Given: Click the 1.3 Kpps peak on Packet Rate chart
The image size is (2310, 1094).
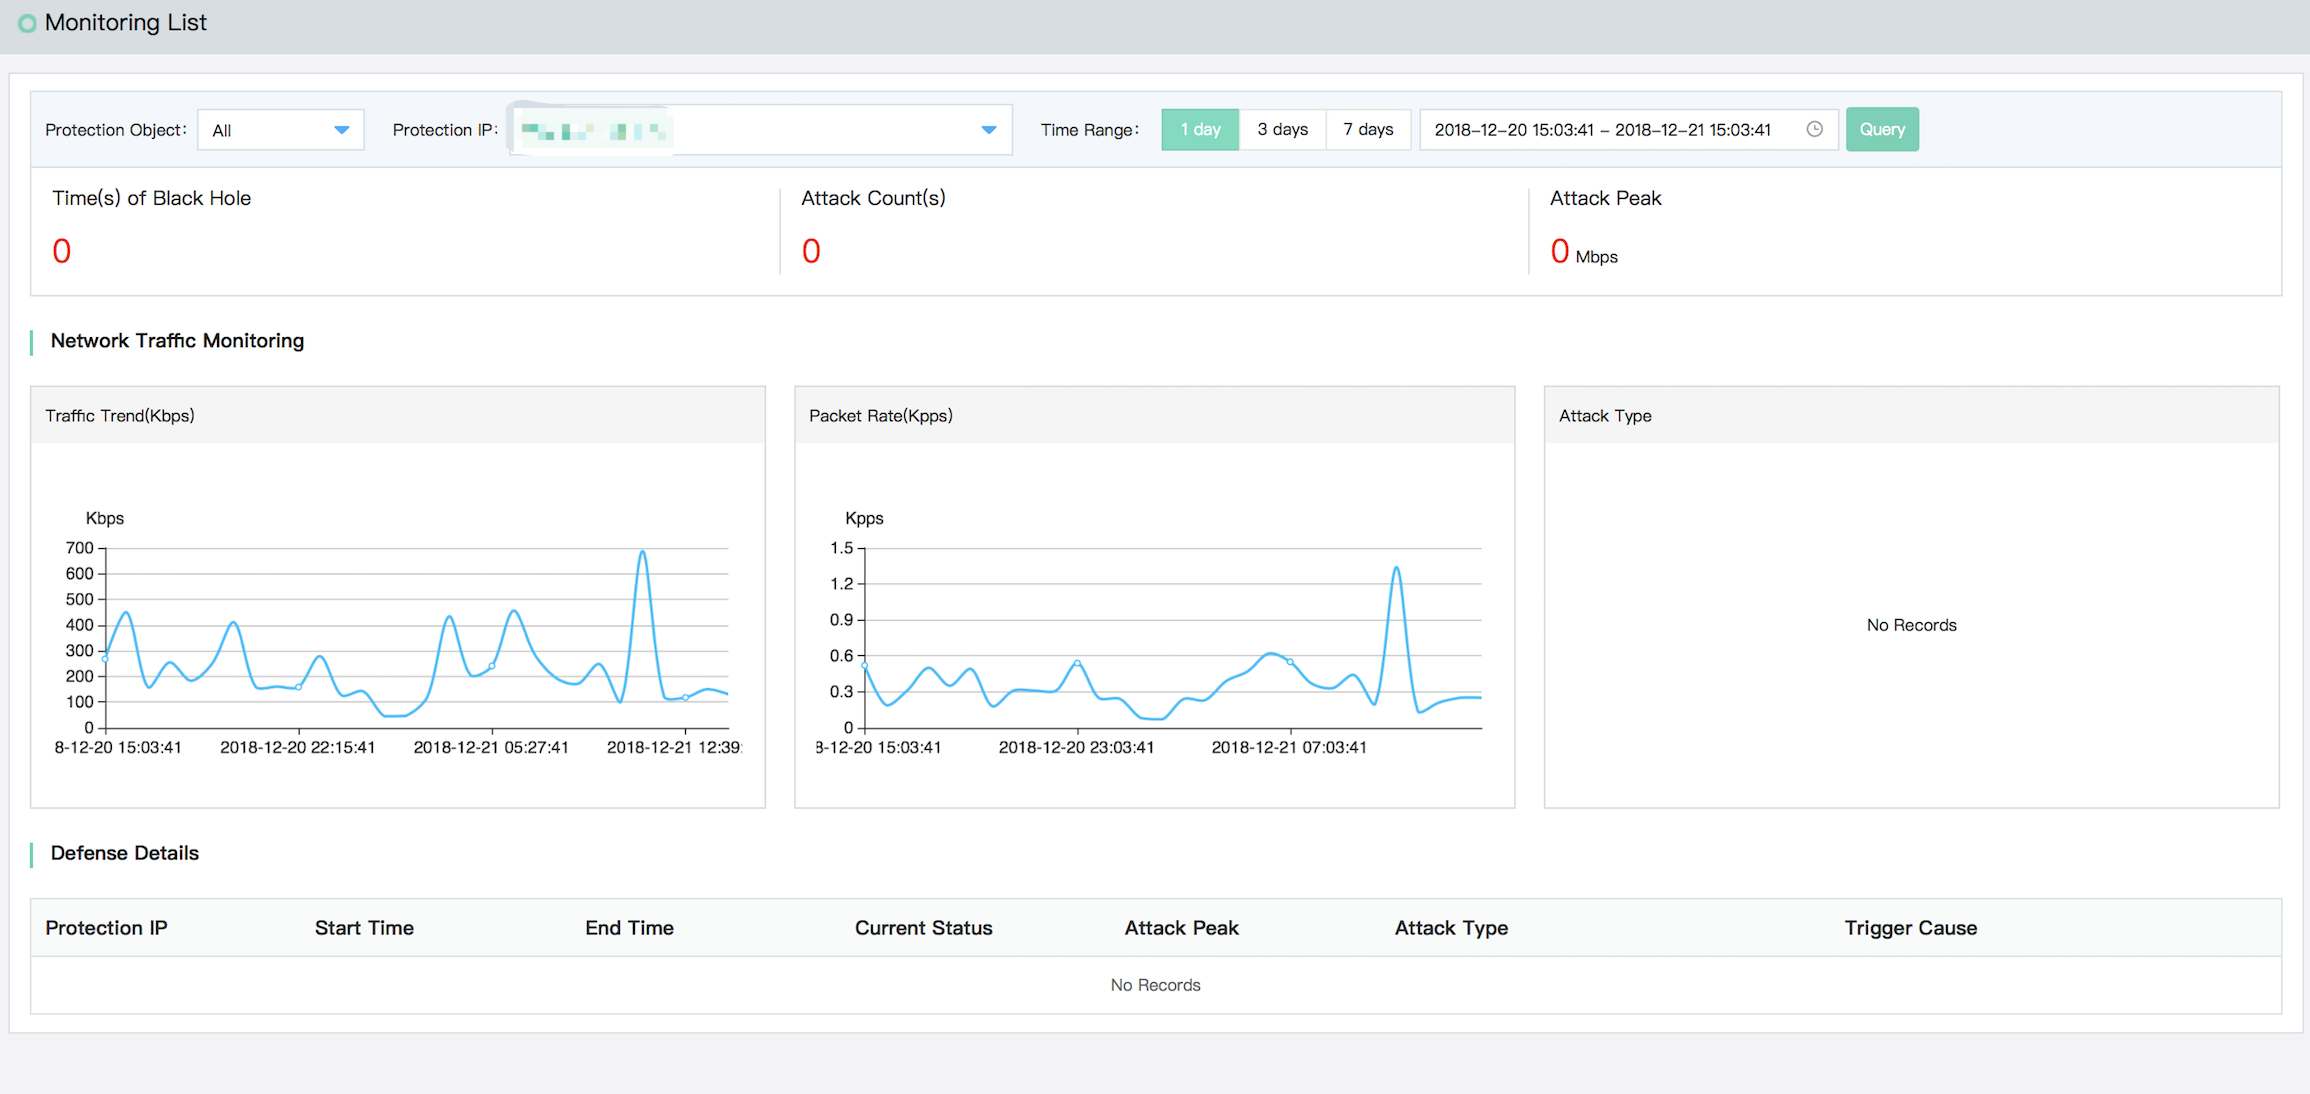Looking at the screenshot, I should tap(1396, 568).
